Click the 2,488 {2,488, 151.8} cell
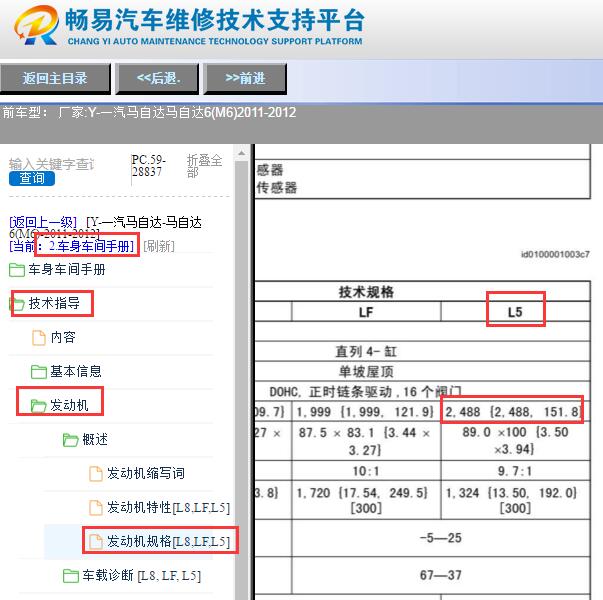The height and width of the screenshot is (600, 603). tap(513, 412)
